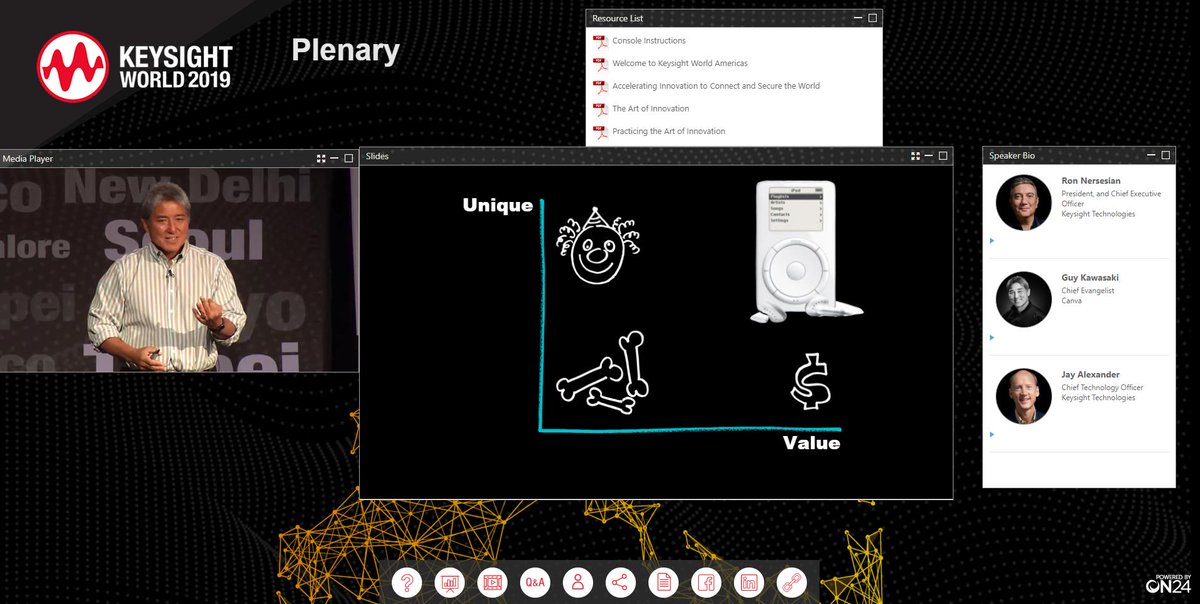Open the Help widget with the question mark icon
The width and height of the screenshot is (1200, 604).
[x=408, y=582]
